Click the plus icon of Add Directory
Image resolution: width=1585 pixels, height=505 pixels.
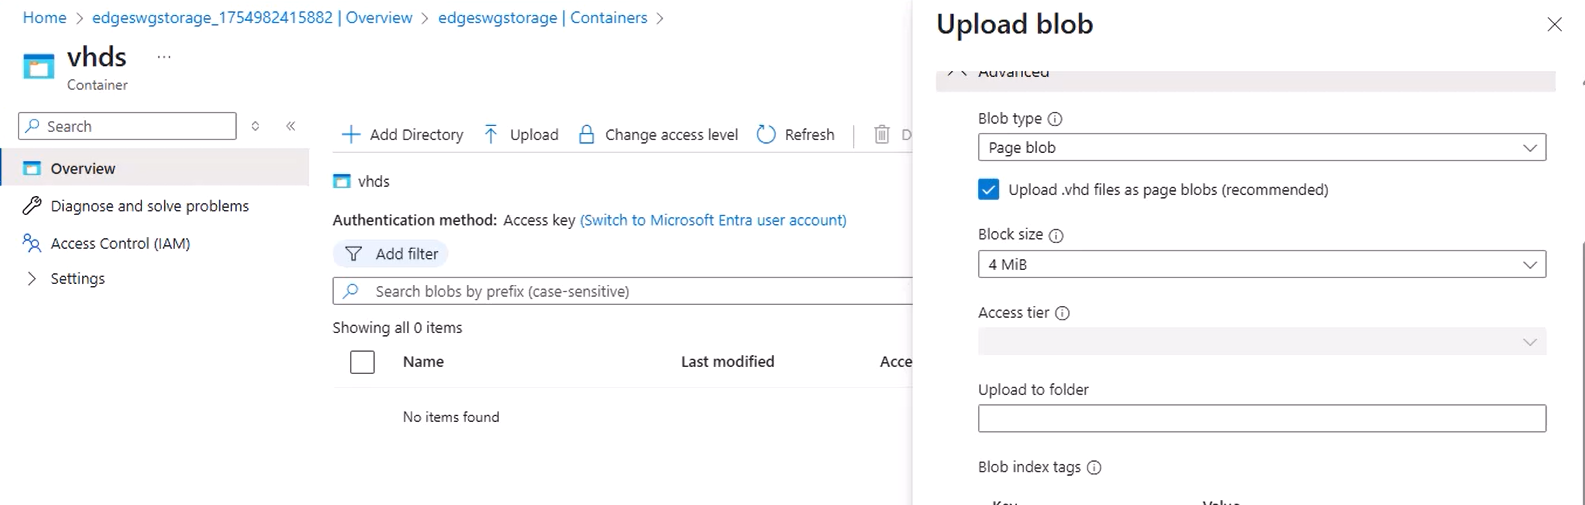click(x=351, y=134)
